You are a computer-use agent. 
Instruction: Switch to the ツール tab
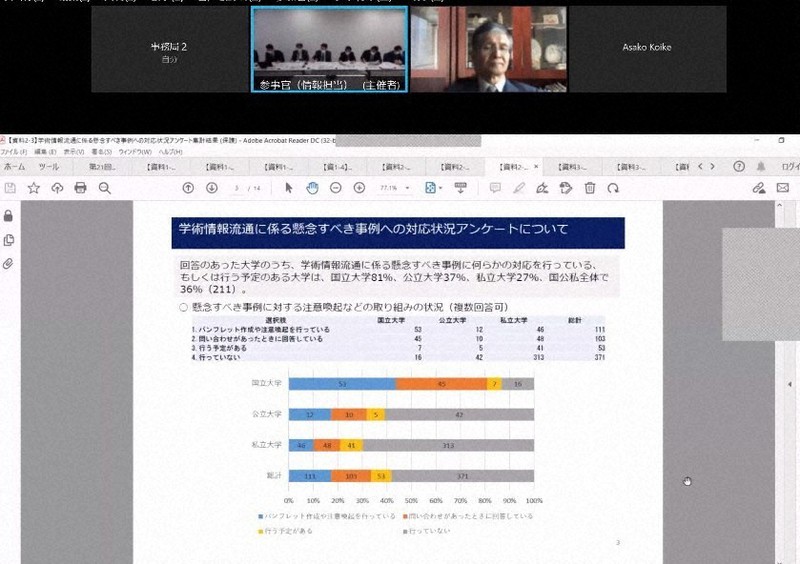point(49,167)
